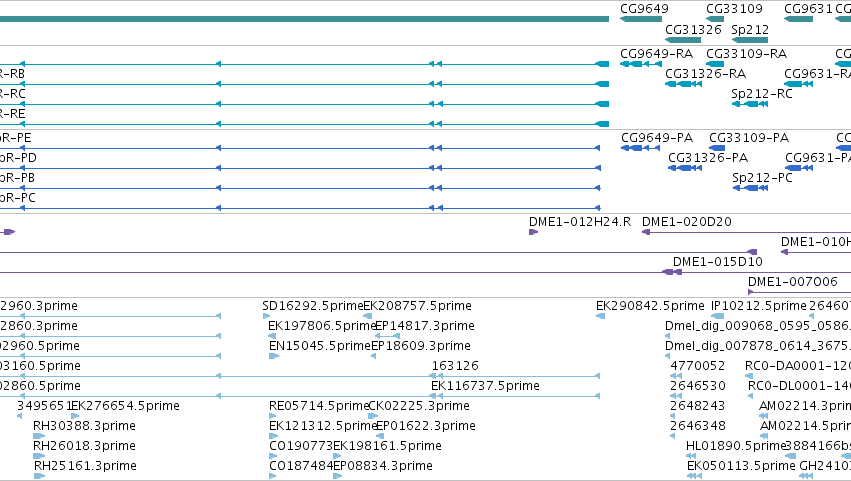The image size is (851, 481).
Task: Click the 4770052 feature label
Action: point(697,366)
